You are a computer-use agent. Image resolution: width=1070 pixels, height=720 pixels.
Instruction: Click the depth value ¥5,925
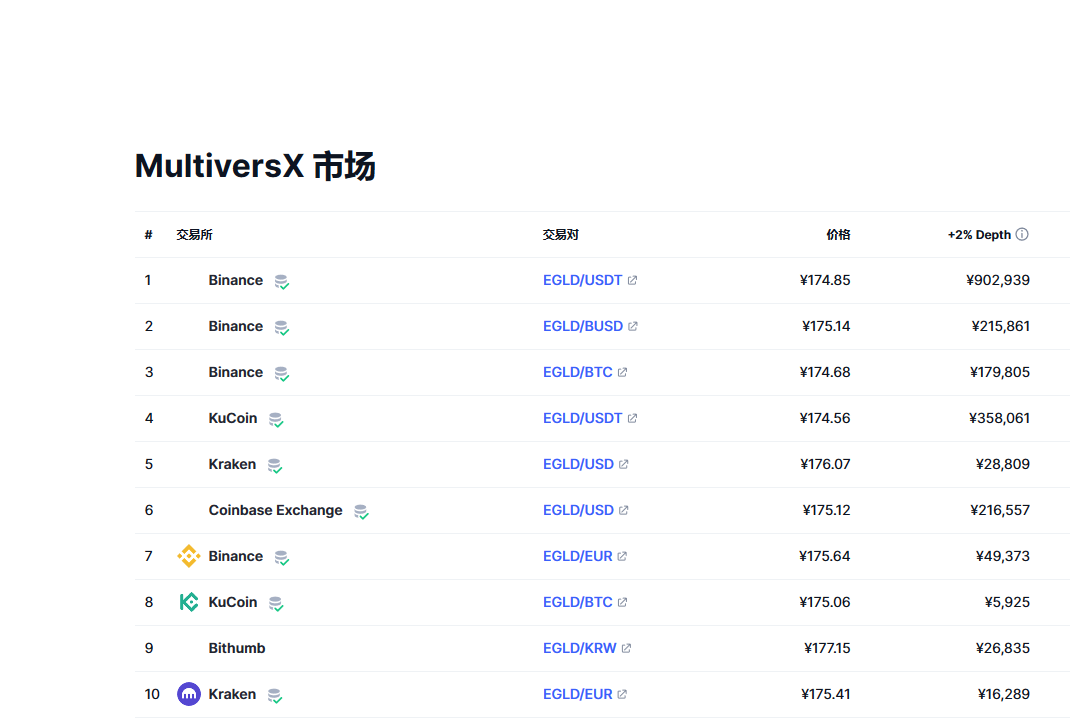point(1007,602)
